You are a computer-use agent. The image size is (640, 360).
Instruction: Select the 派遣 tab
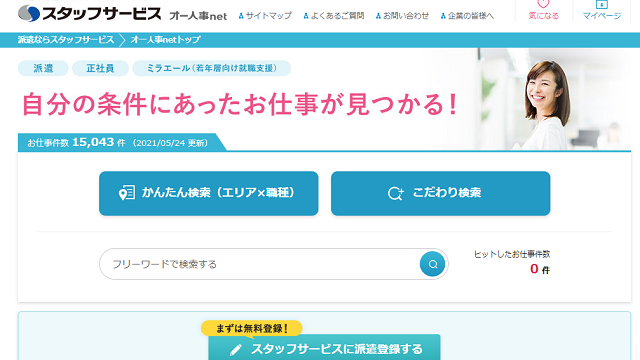click(43, 68)
